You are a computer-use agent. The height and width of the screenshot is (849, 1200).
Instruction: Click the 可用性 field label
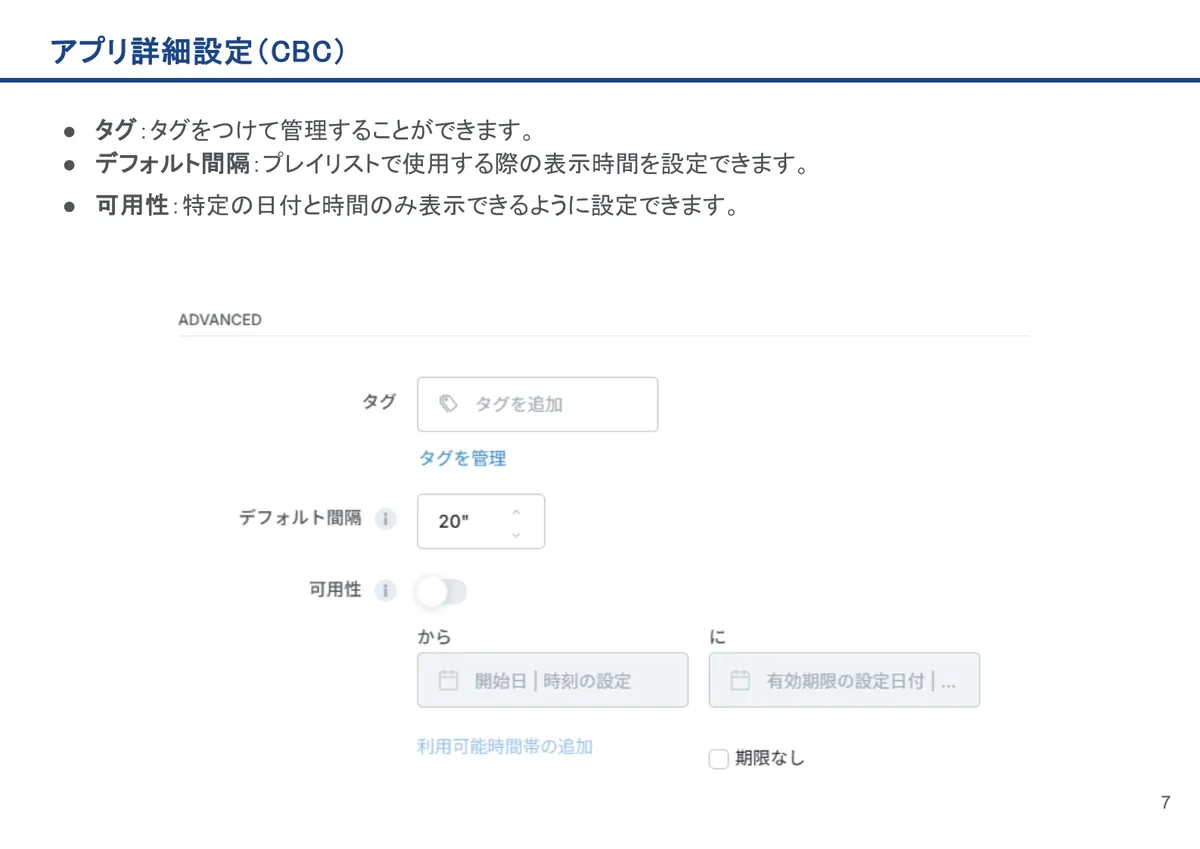coord(335,590)
